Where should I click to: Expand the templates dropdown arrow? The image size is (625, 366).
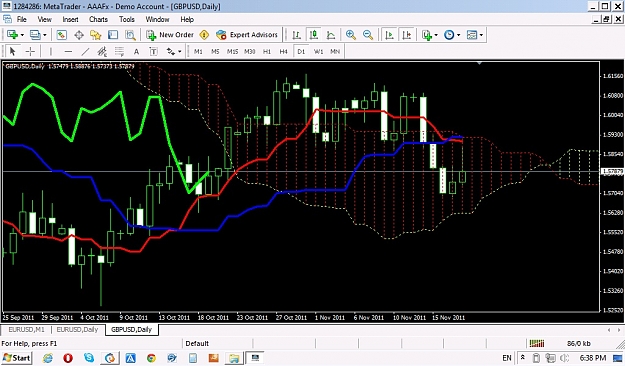click(x=482, y=35)
